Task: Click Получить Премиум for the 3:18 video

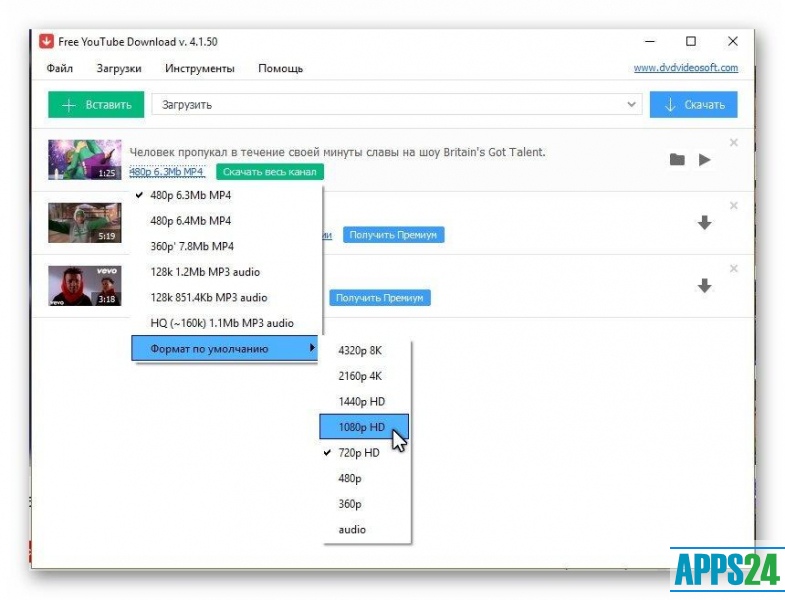Action: (380, 298)
